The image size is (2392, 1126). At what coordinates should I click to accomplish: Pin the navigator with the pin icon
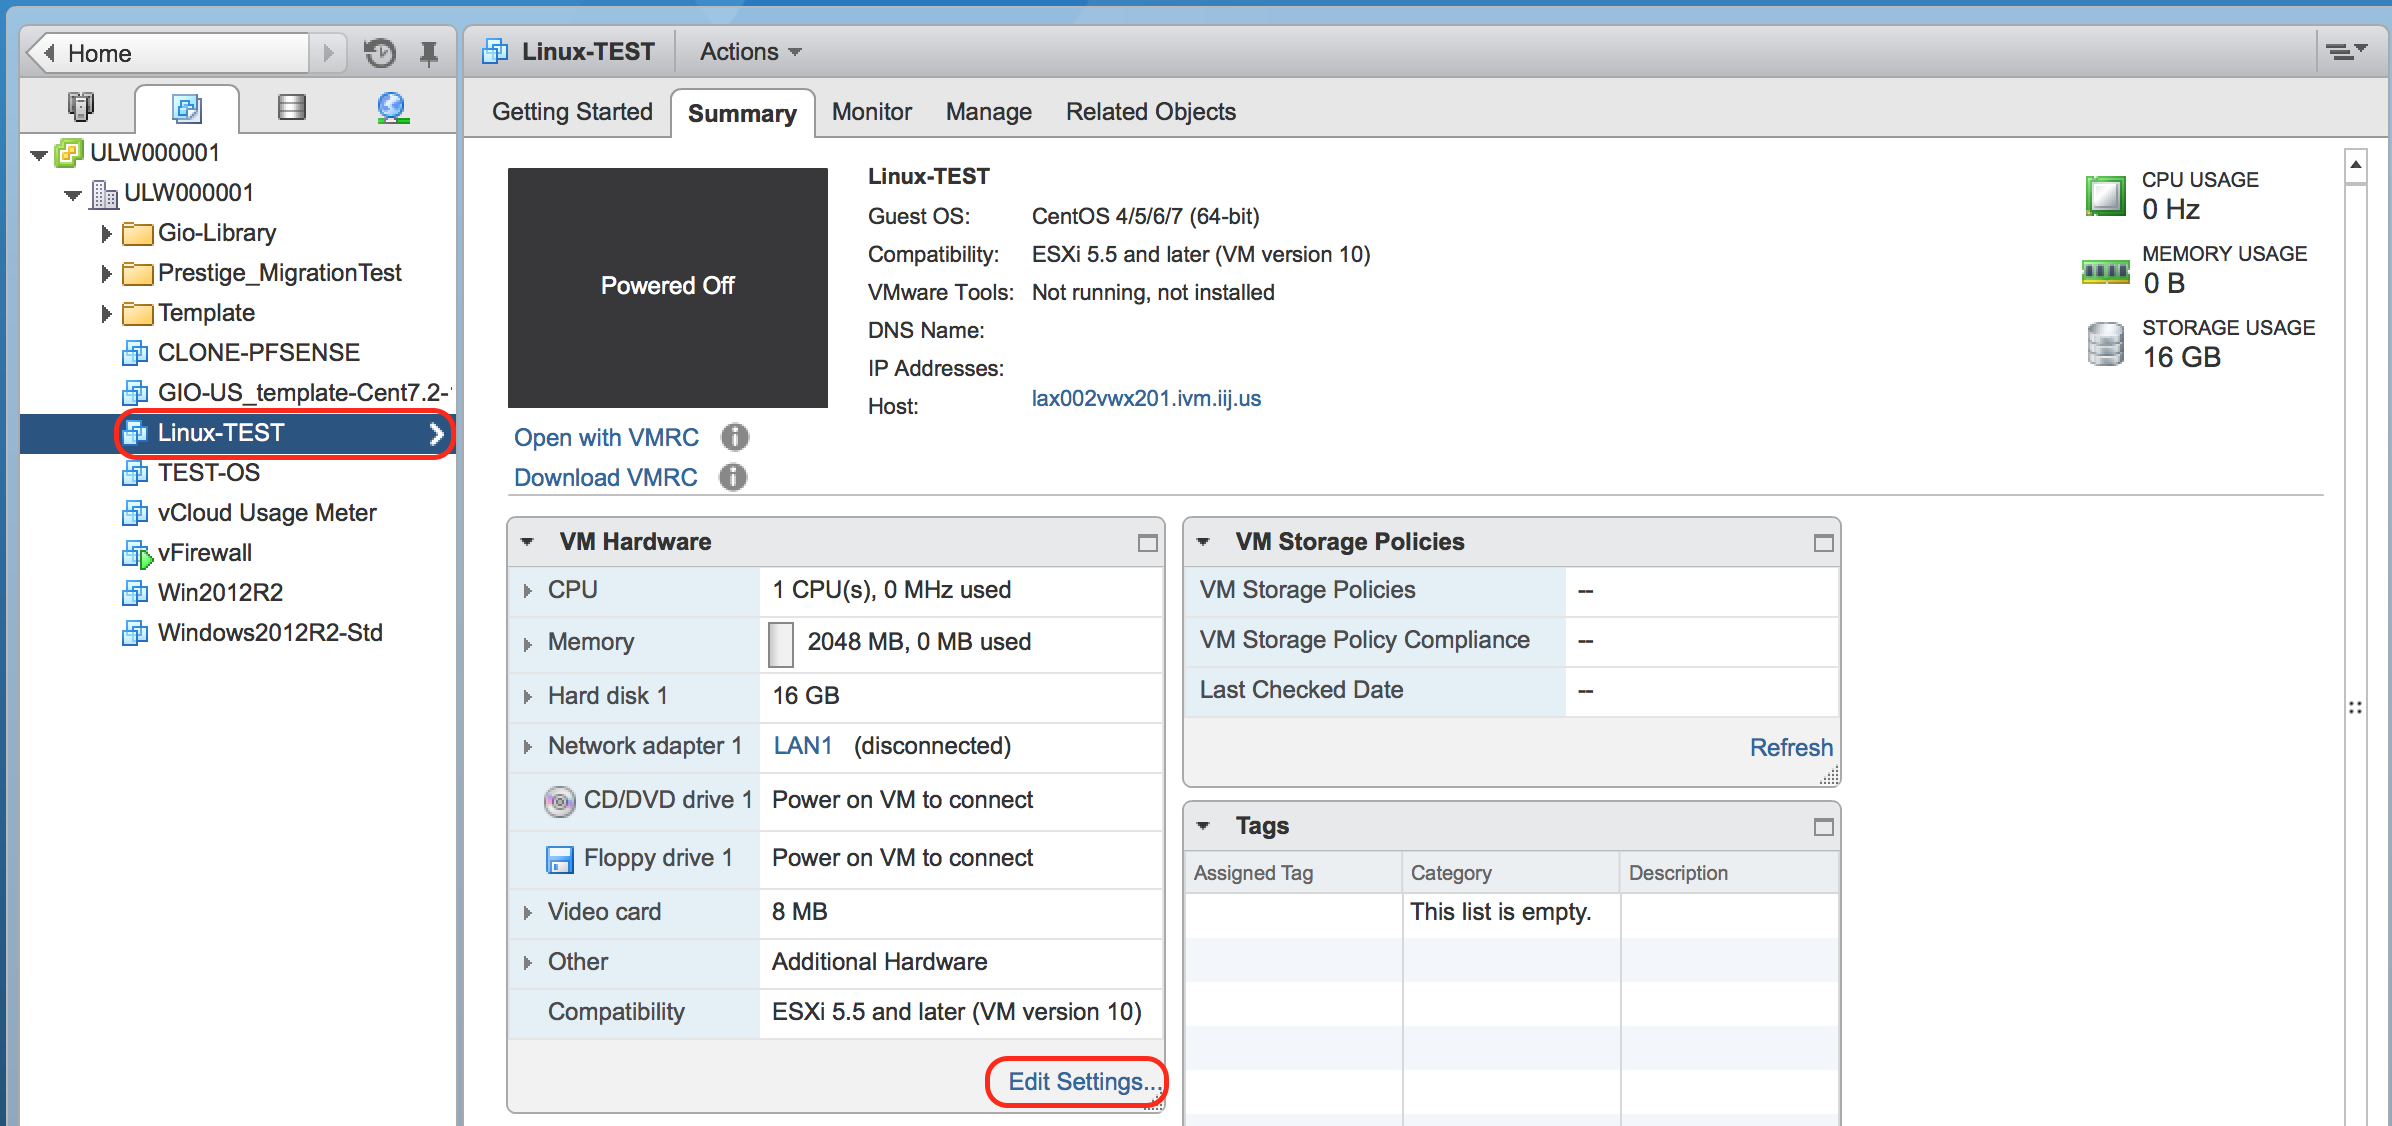[x=429, y=53]
